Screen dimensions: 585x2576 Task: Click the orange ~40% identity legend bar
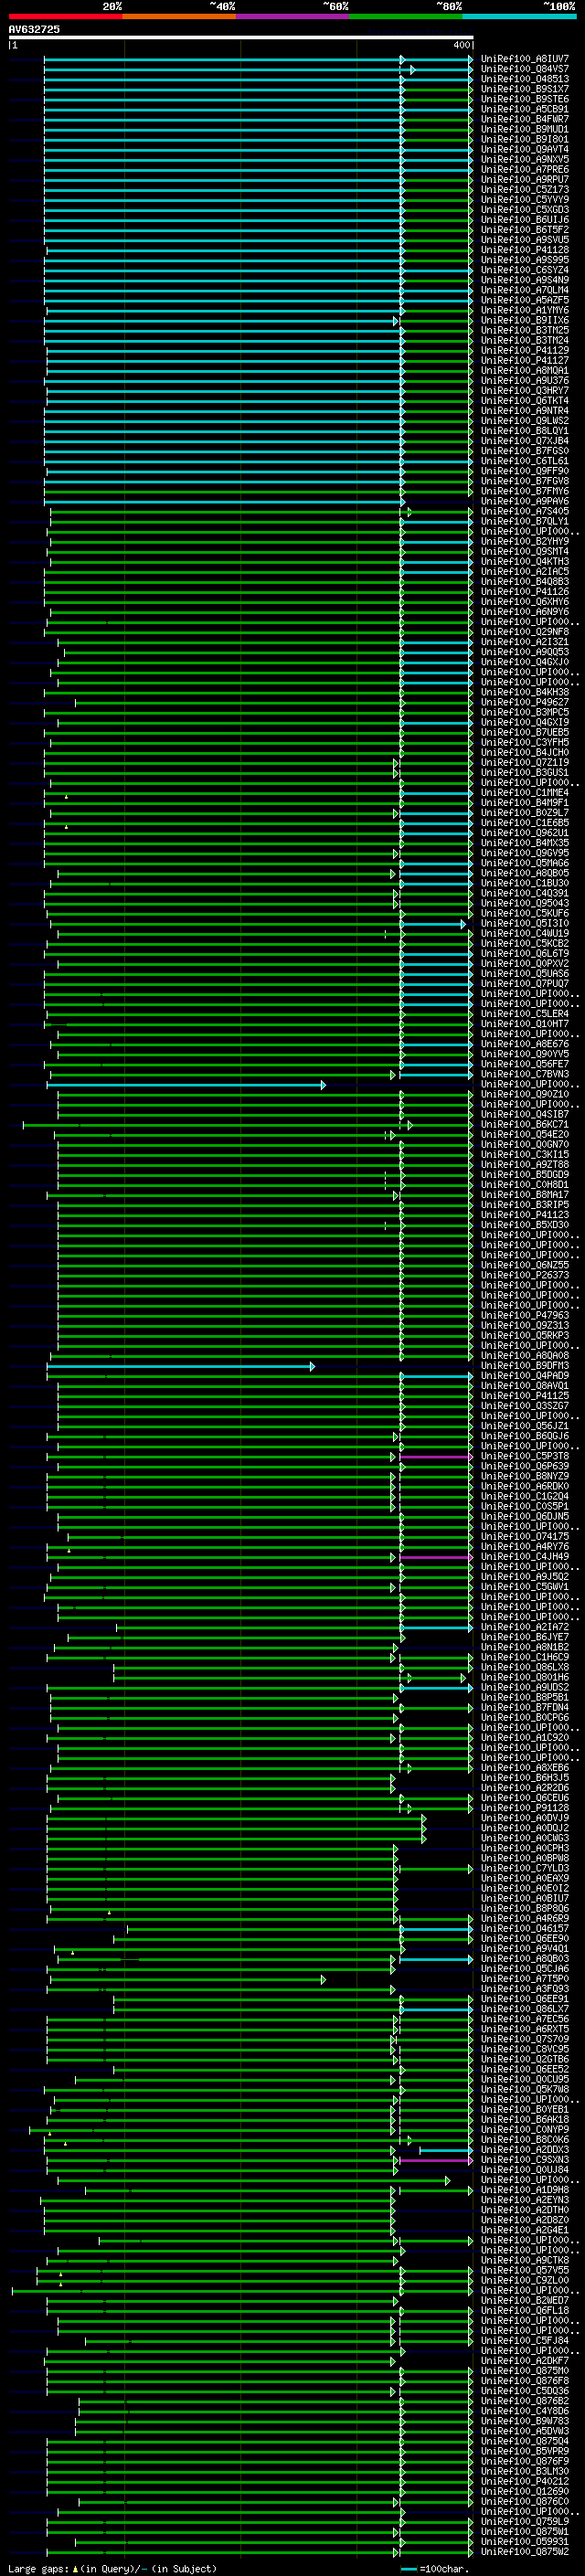179,16
